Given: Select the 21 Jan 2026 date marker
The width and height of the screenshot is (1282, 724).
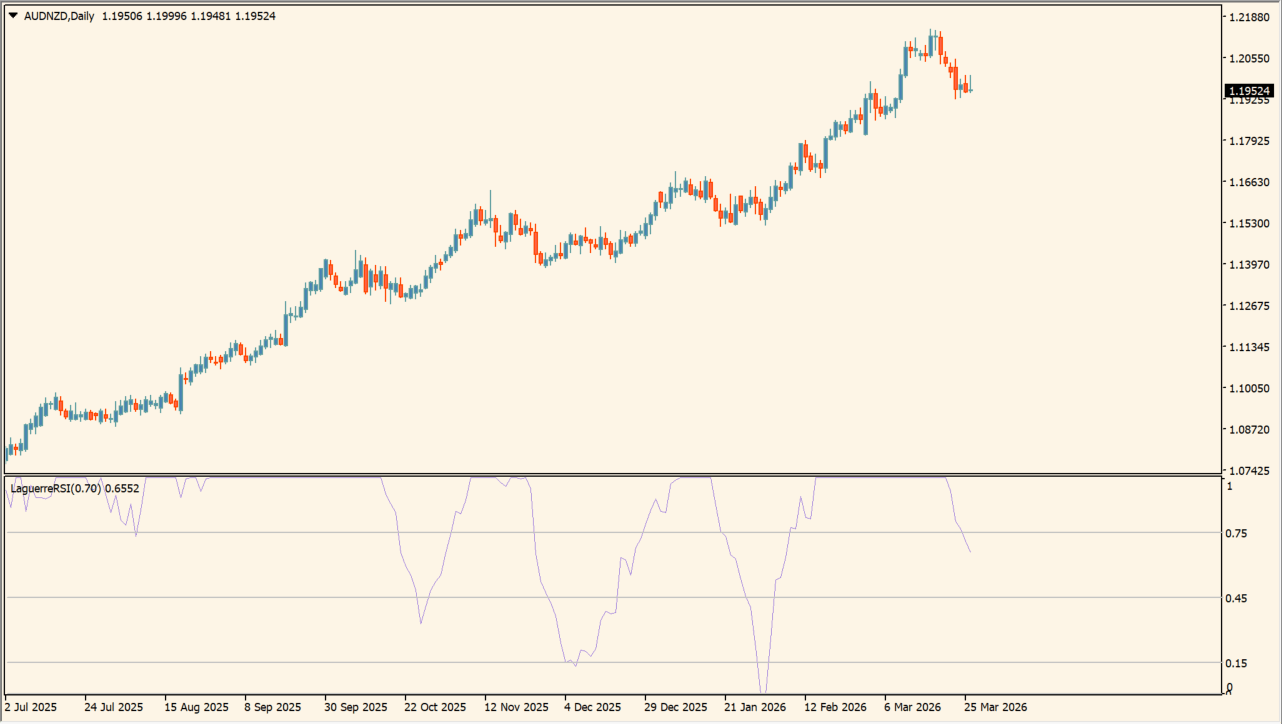Looking at the screenshot, I should tap(755, 706).
